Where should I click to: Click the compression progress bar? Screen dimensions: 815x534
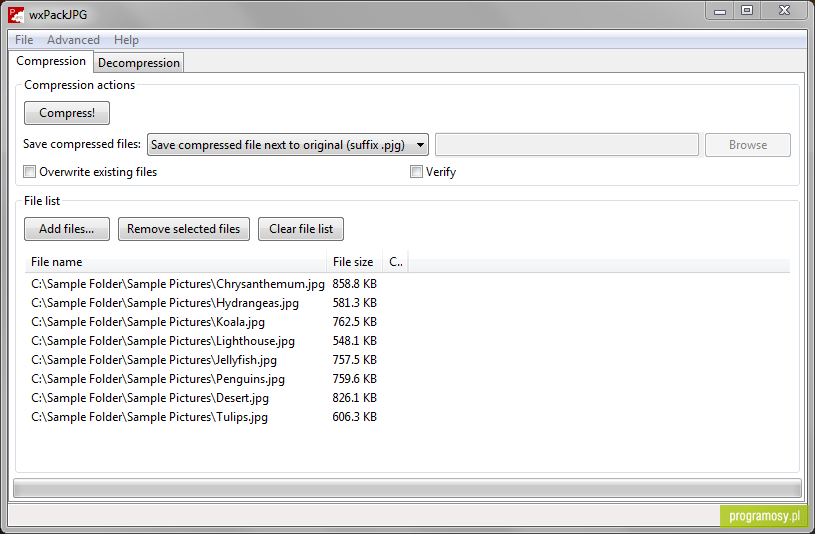pos(408,488)
